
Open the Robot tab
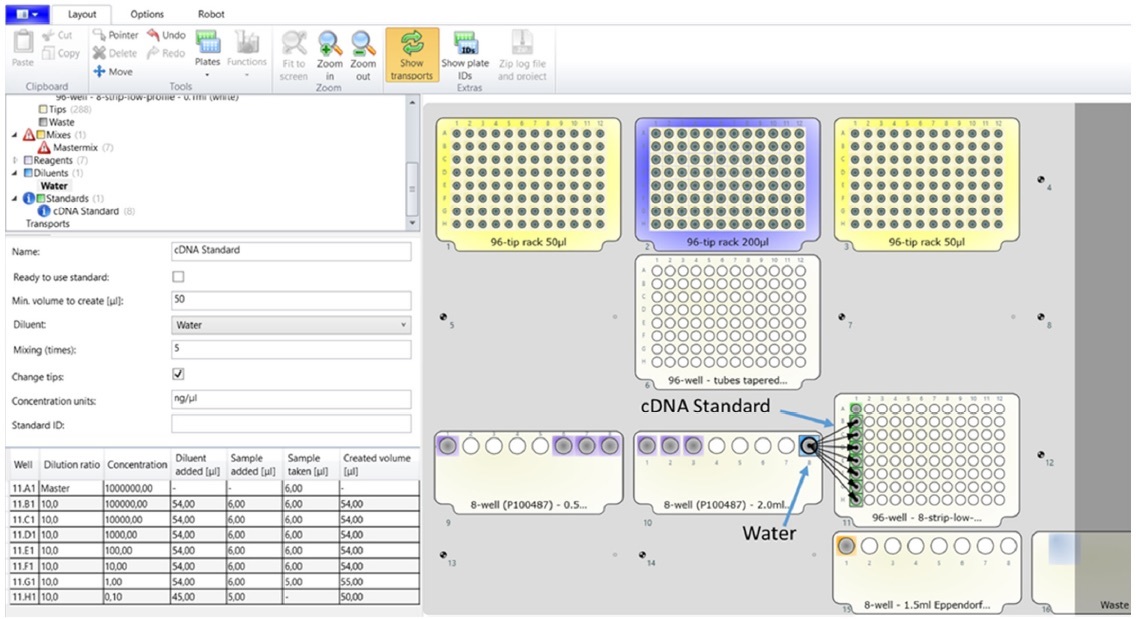211,14
